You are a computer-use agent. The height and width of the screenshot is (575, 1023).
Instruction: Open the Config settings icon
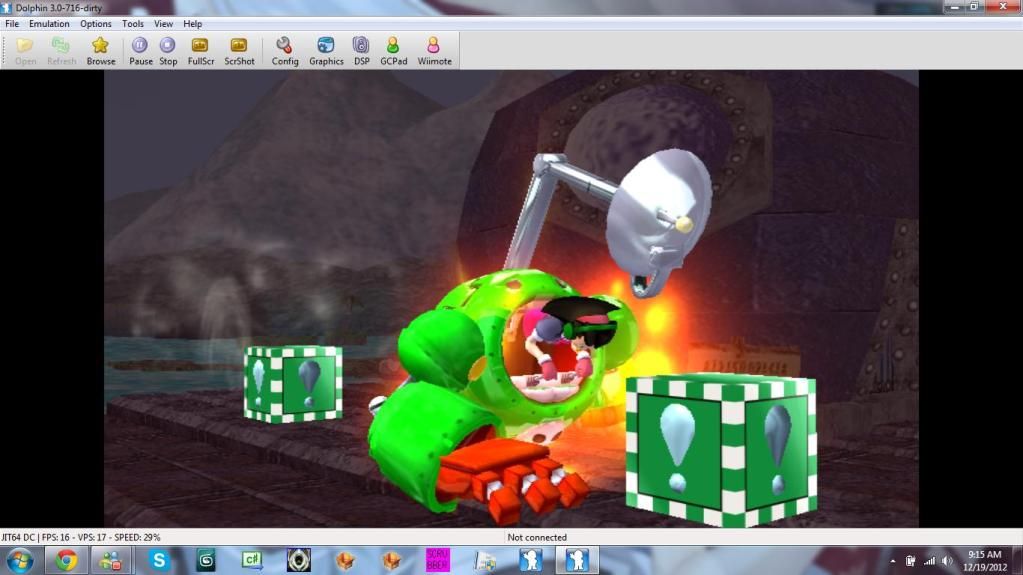click(x=284, y=51)
